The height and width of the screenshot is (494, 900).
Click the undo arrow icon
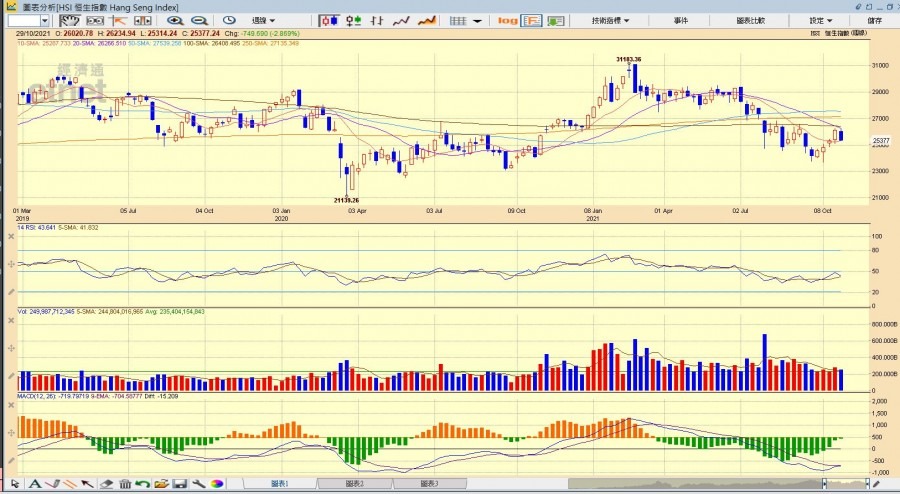[x=142, y=484]
